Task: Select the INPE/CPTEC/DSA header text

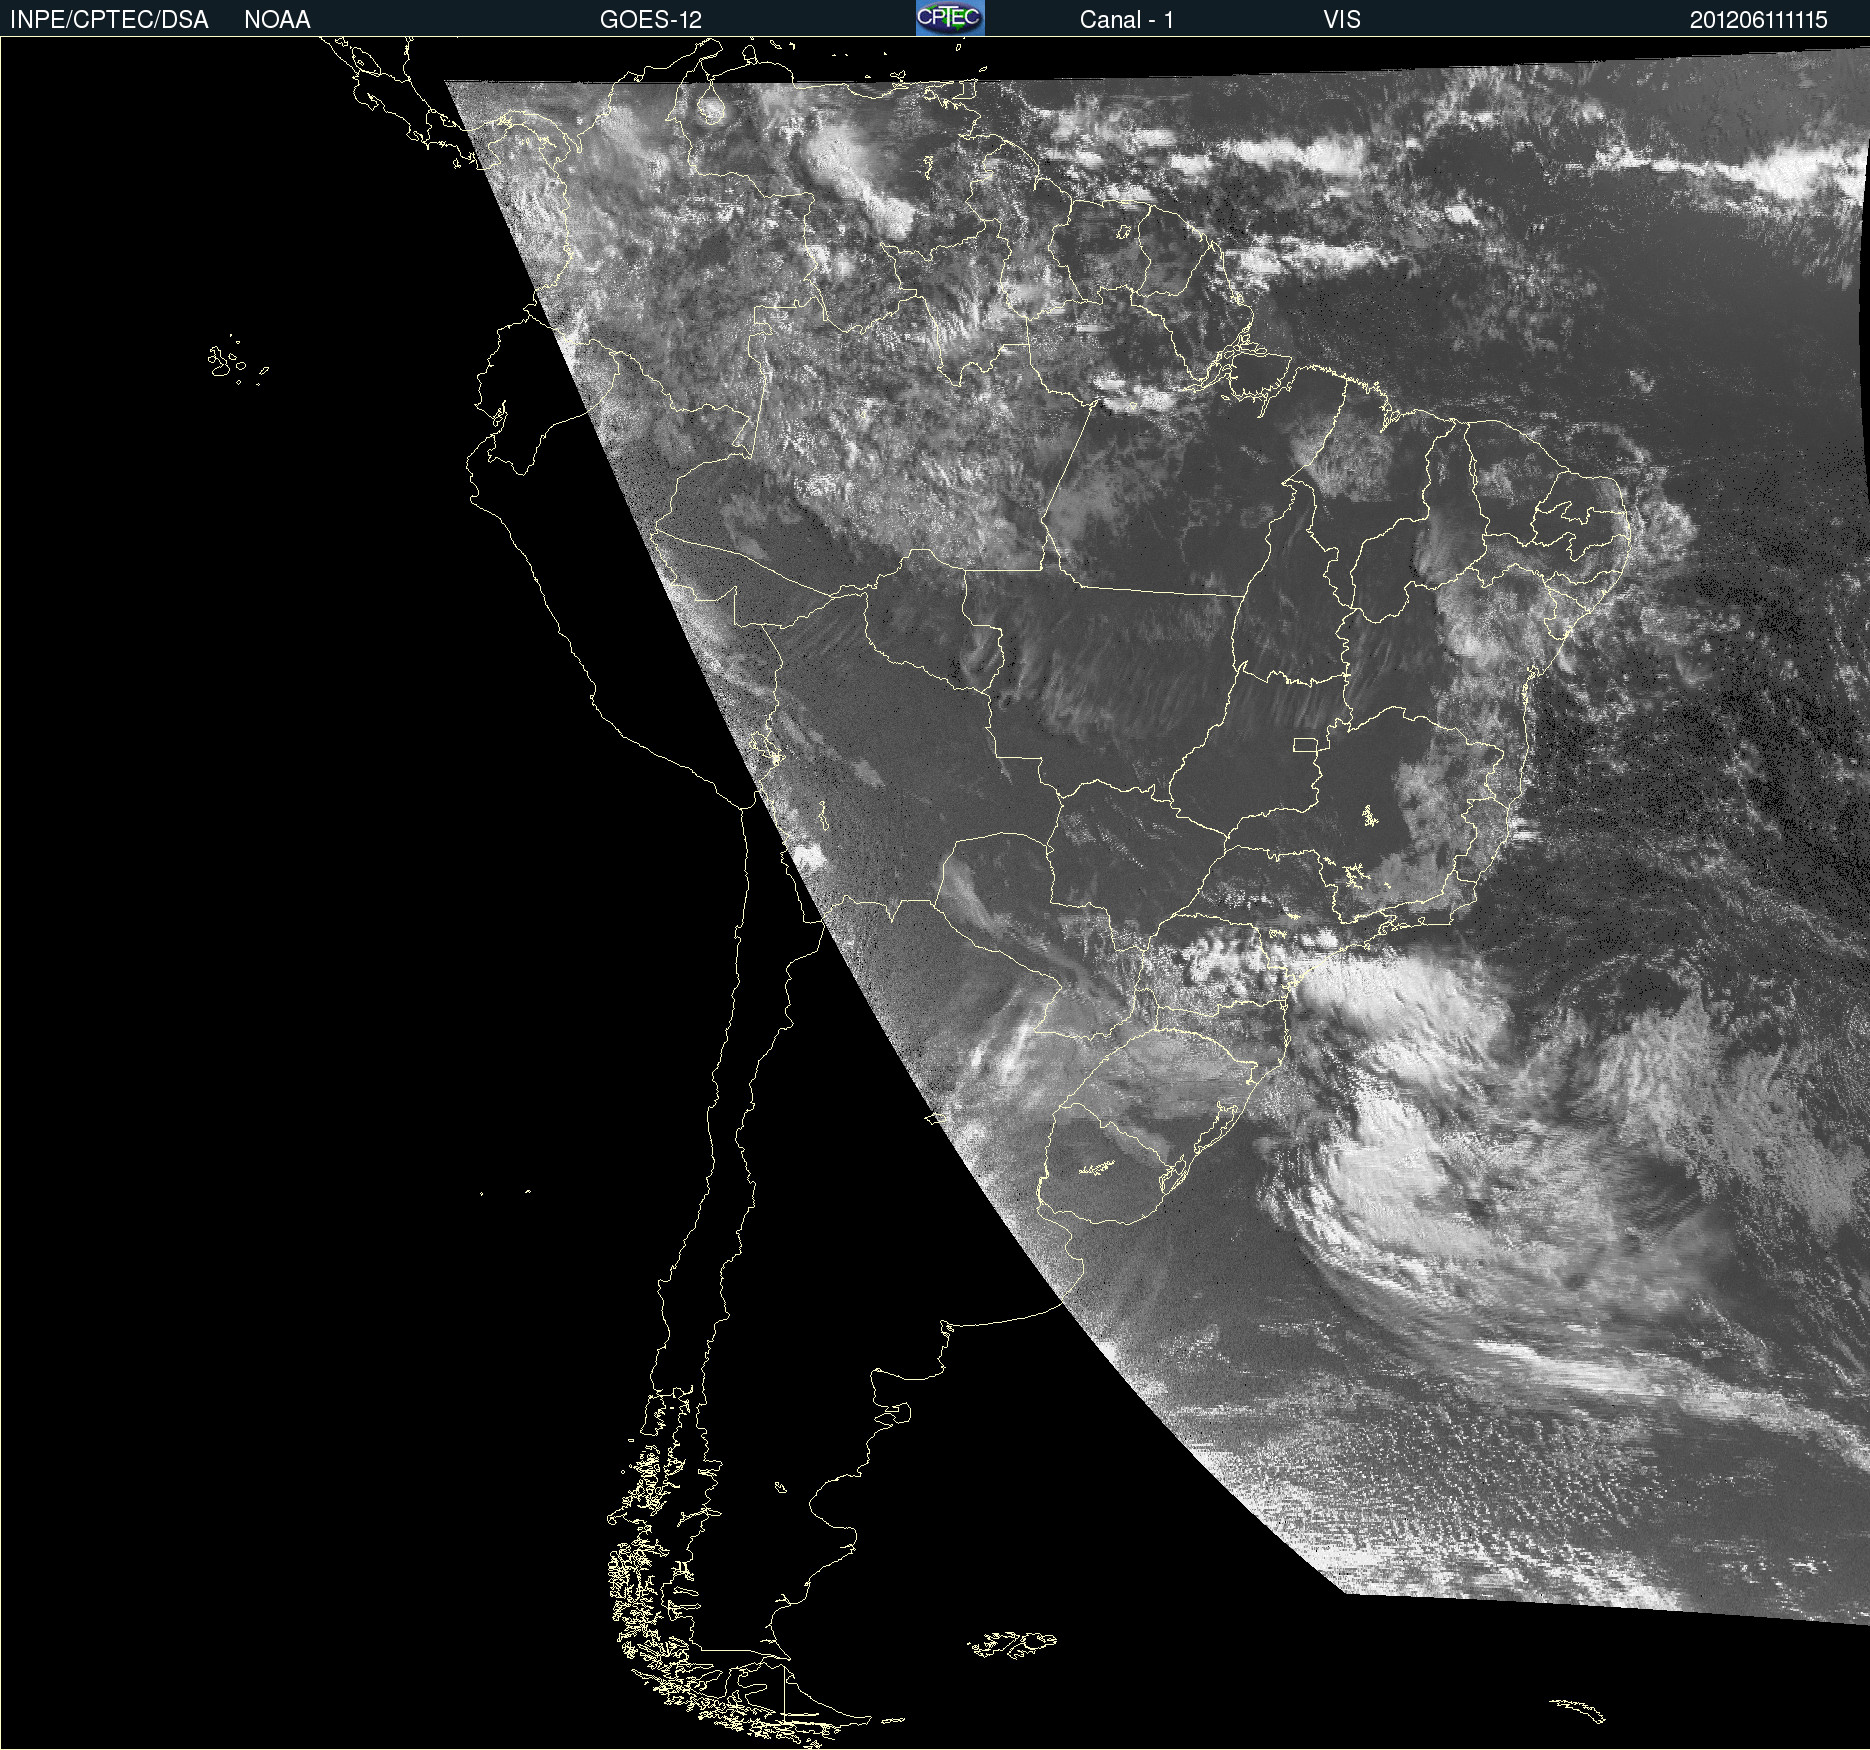Action: (x=109, y=20)
